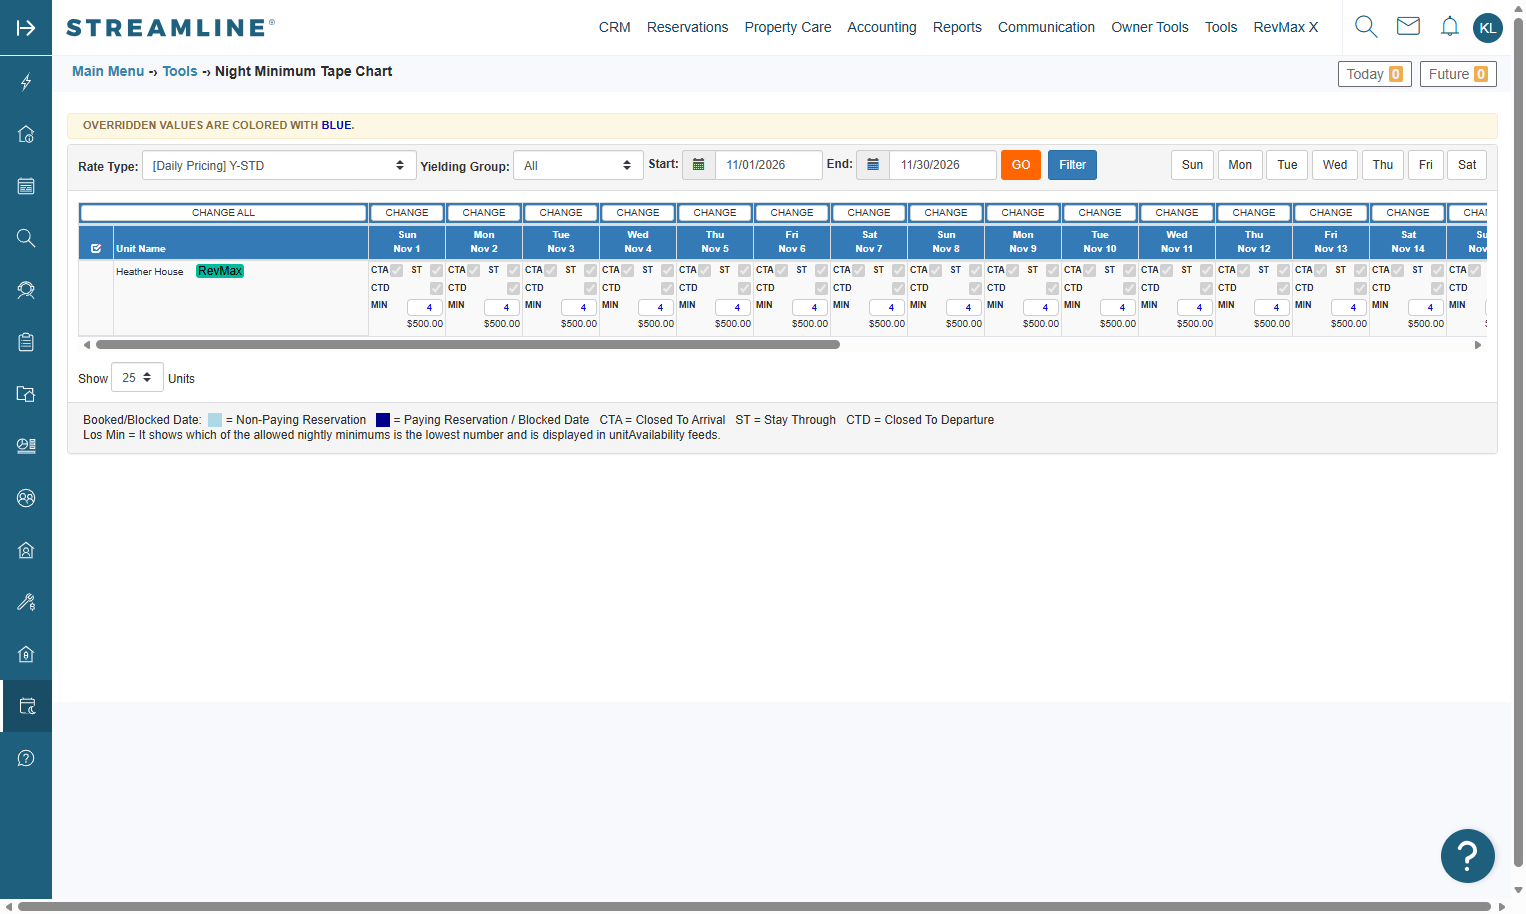Image resolution: width=1526 pixels, height=914 pixels.
Task: Open the Yielding Group dropdown
Action: [x=578, y=165]
